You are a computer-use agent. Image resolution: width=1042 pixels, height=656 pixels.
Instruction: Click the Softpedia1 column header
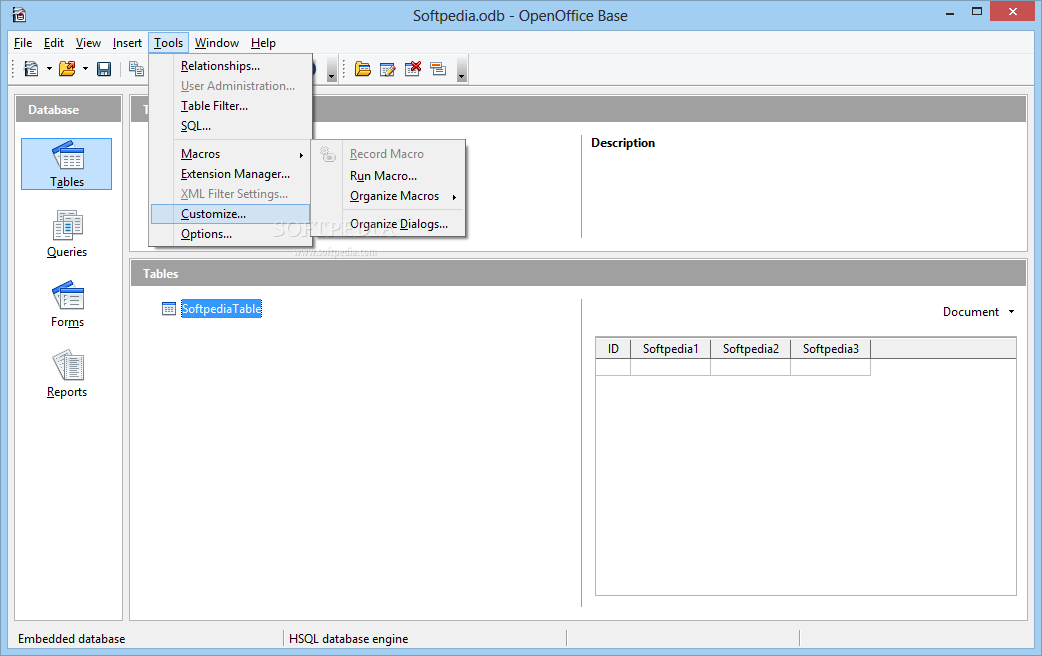671,348
